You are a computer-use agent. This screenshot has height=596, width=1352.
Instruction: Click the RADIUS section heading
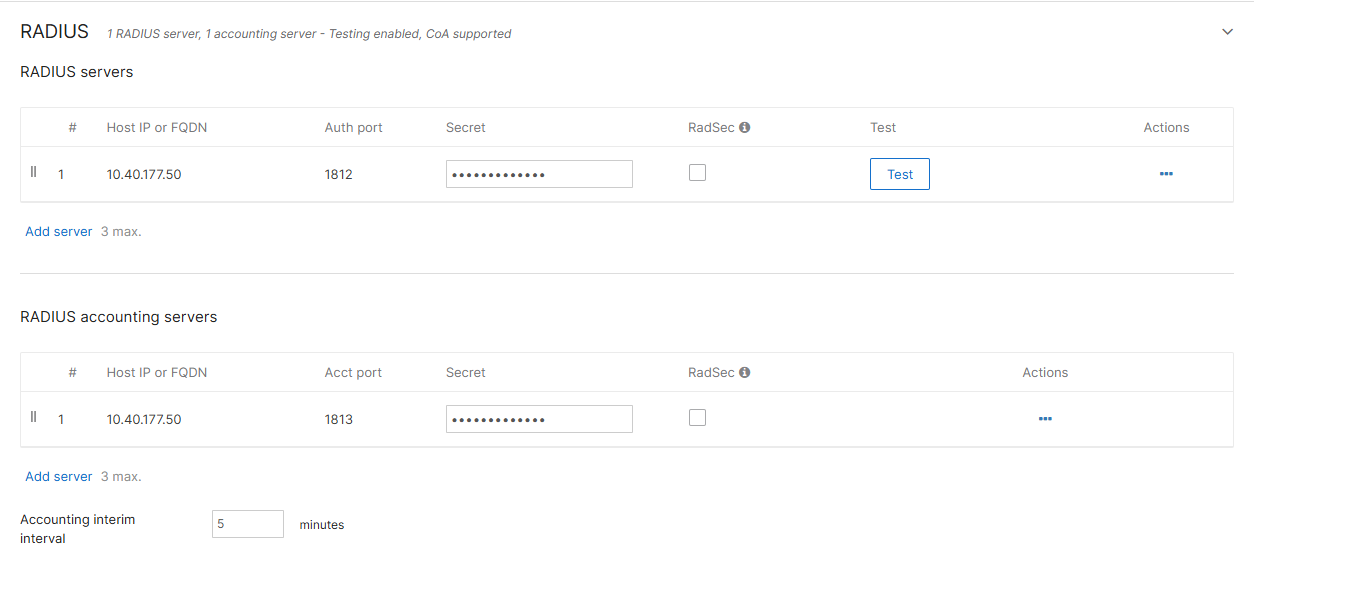[x=54, y=32]
